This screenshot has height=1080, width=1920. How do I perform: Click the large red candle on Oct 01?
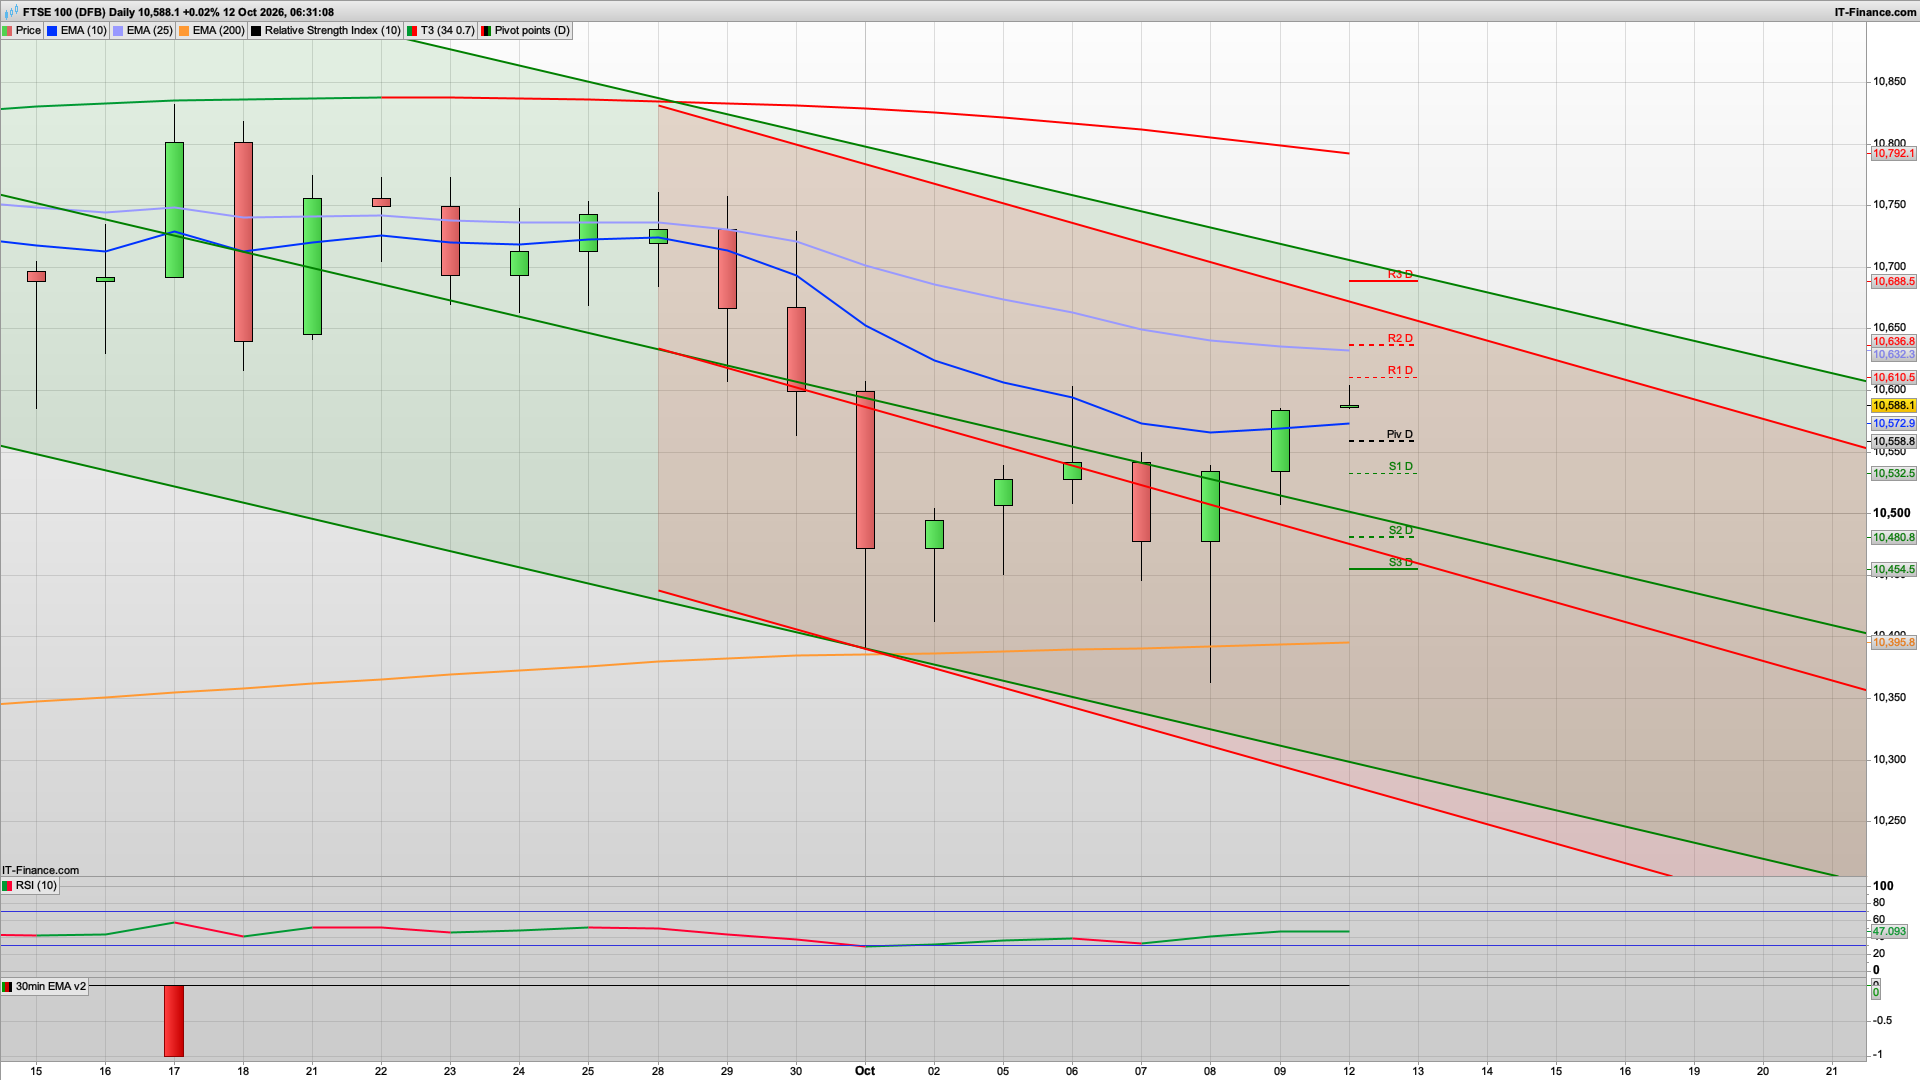pos(865,469)
